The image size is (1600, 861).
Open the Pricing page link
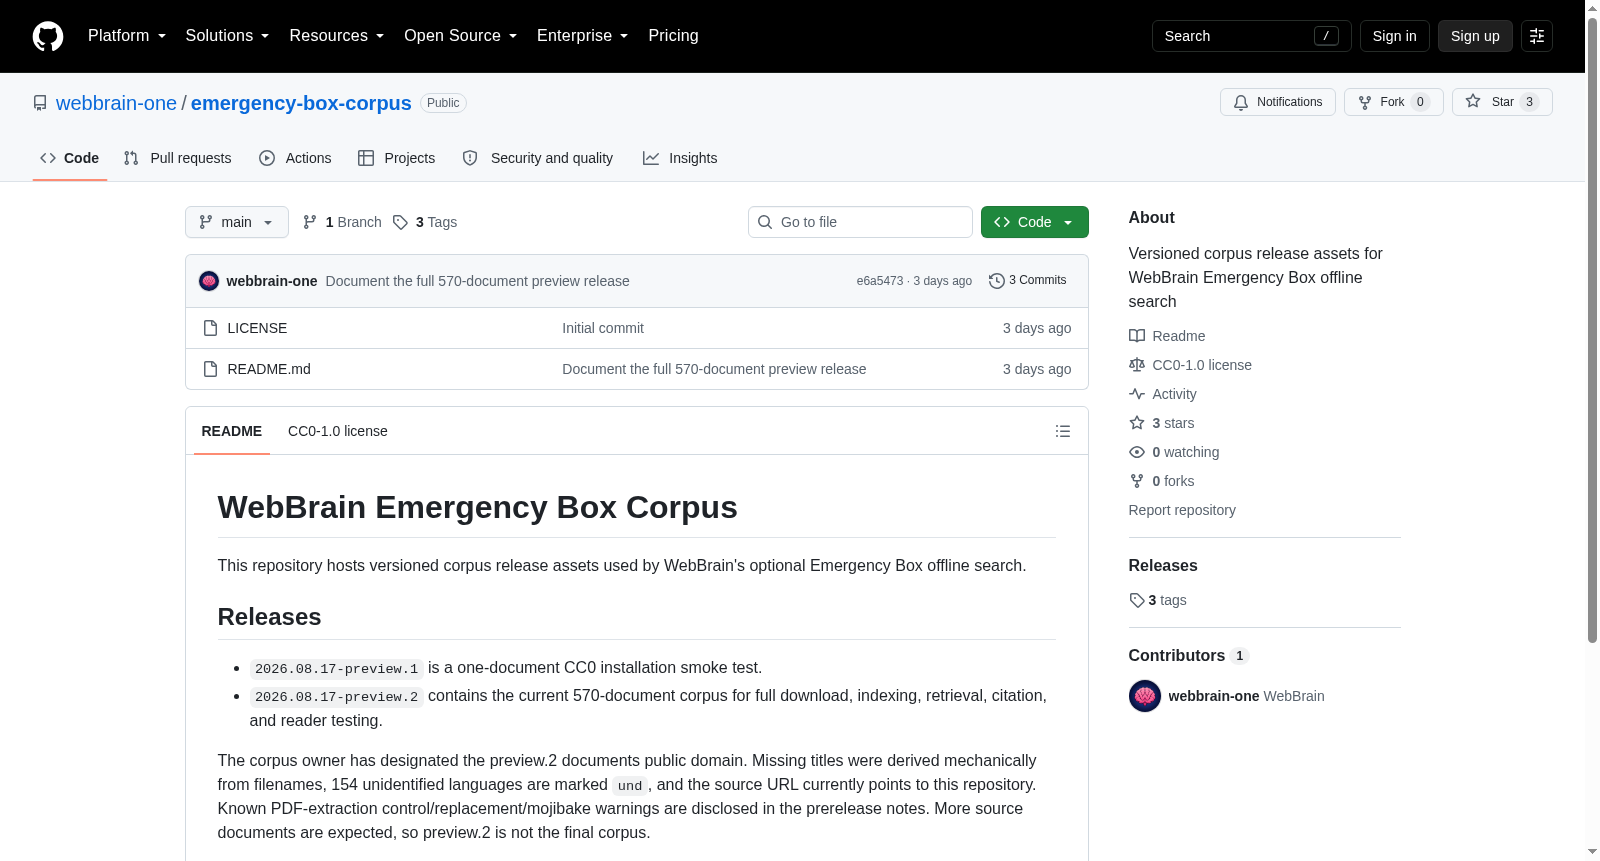point(673,36)
